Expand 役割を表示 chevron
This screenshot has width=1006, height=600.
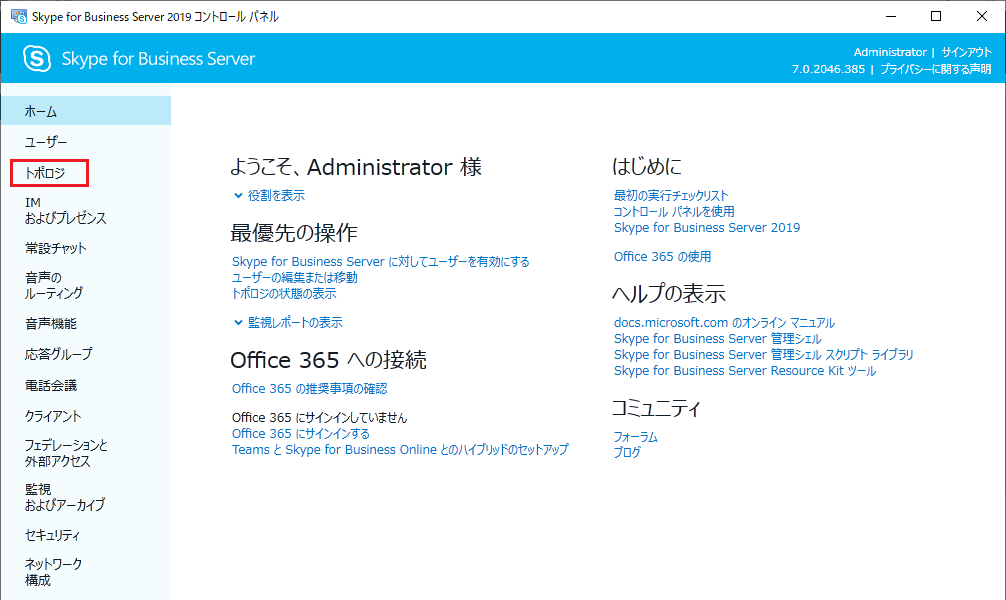point(238,196)
